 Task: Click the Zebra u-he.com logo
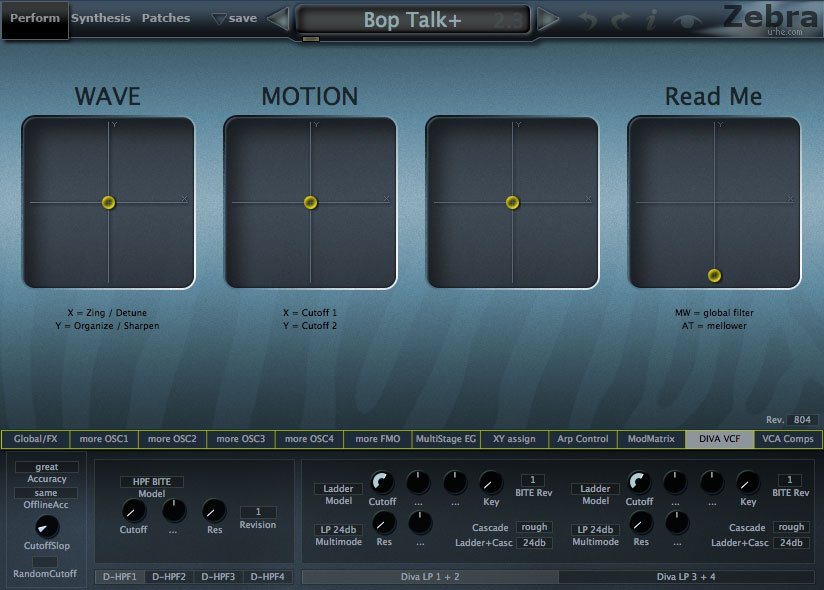[770, 19]
